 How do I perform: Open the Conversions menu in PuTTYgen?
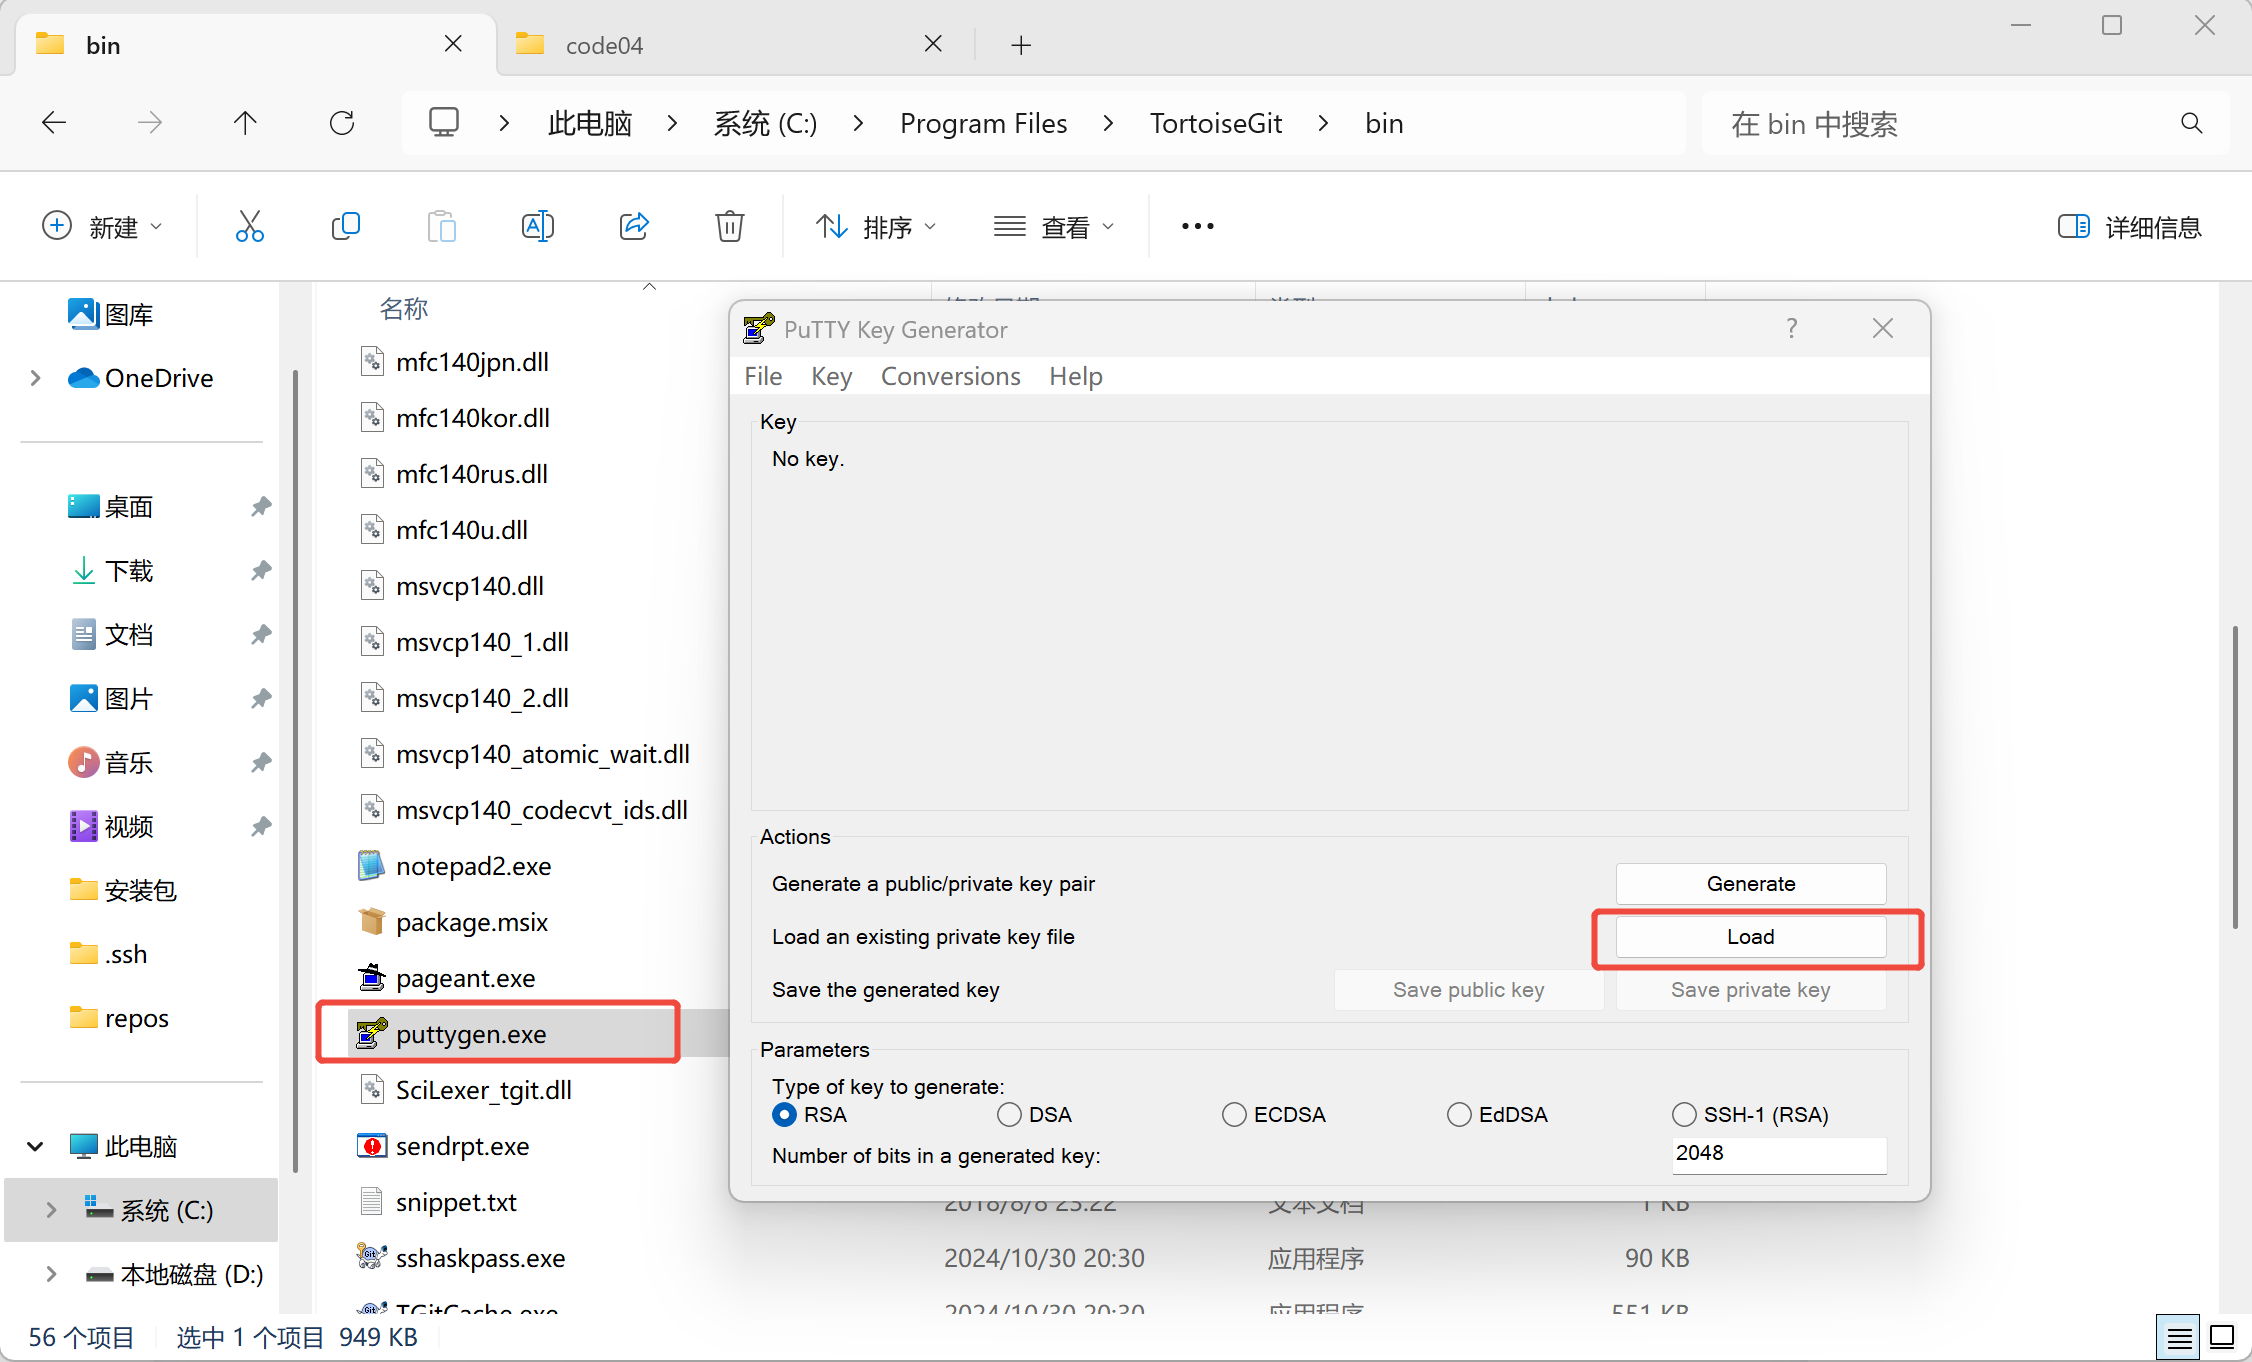(950, 376)
